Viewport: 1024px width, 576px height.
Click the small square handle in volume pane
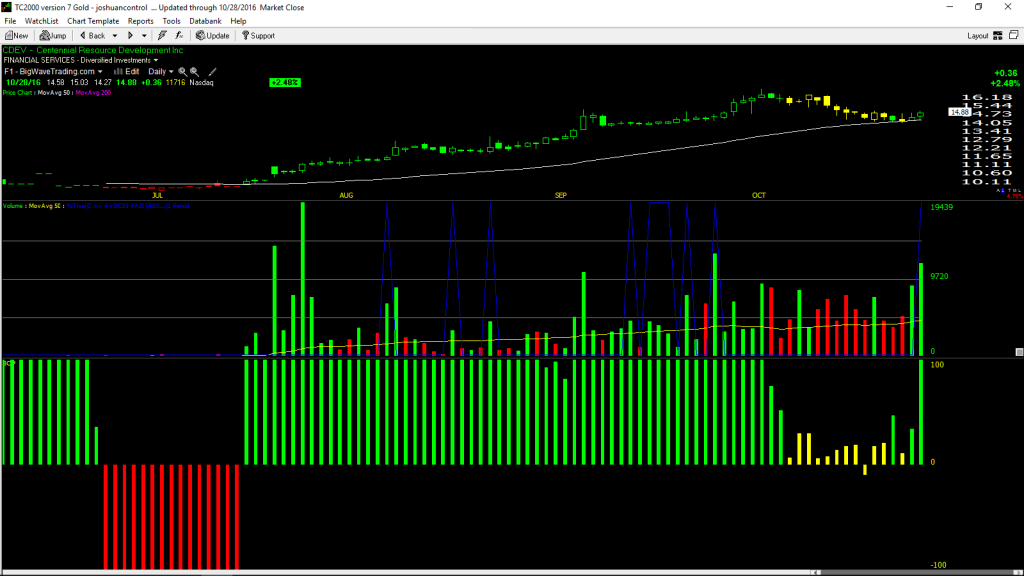tap(1019, 352)
